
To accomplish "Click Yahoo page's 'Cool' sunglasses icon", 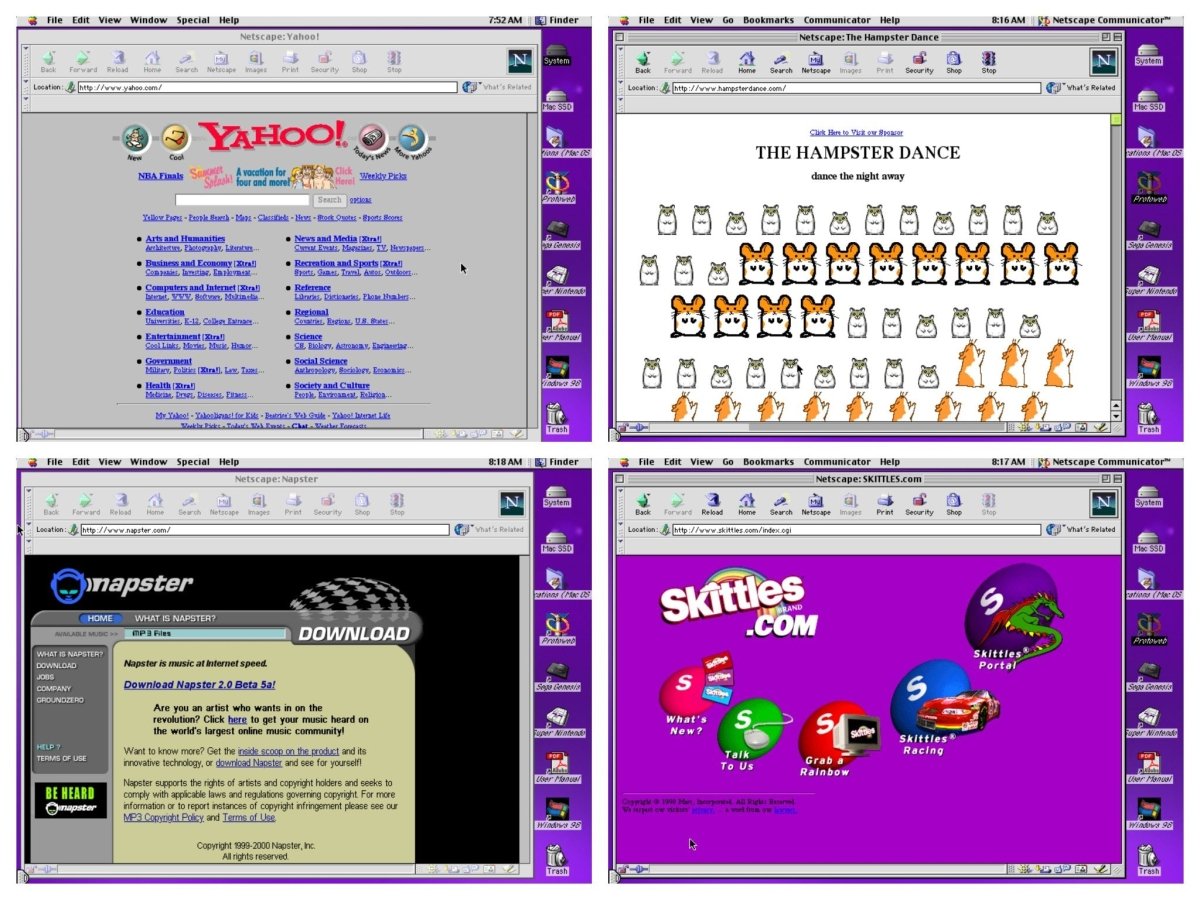I will 176,140.
